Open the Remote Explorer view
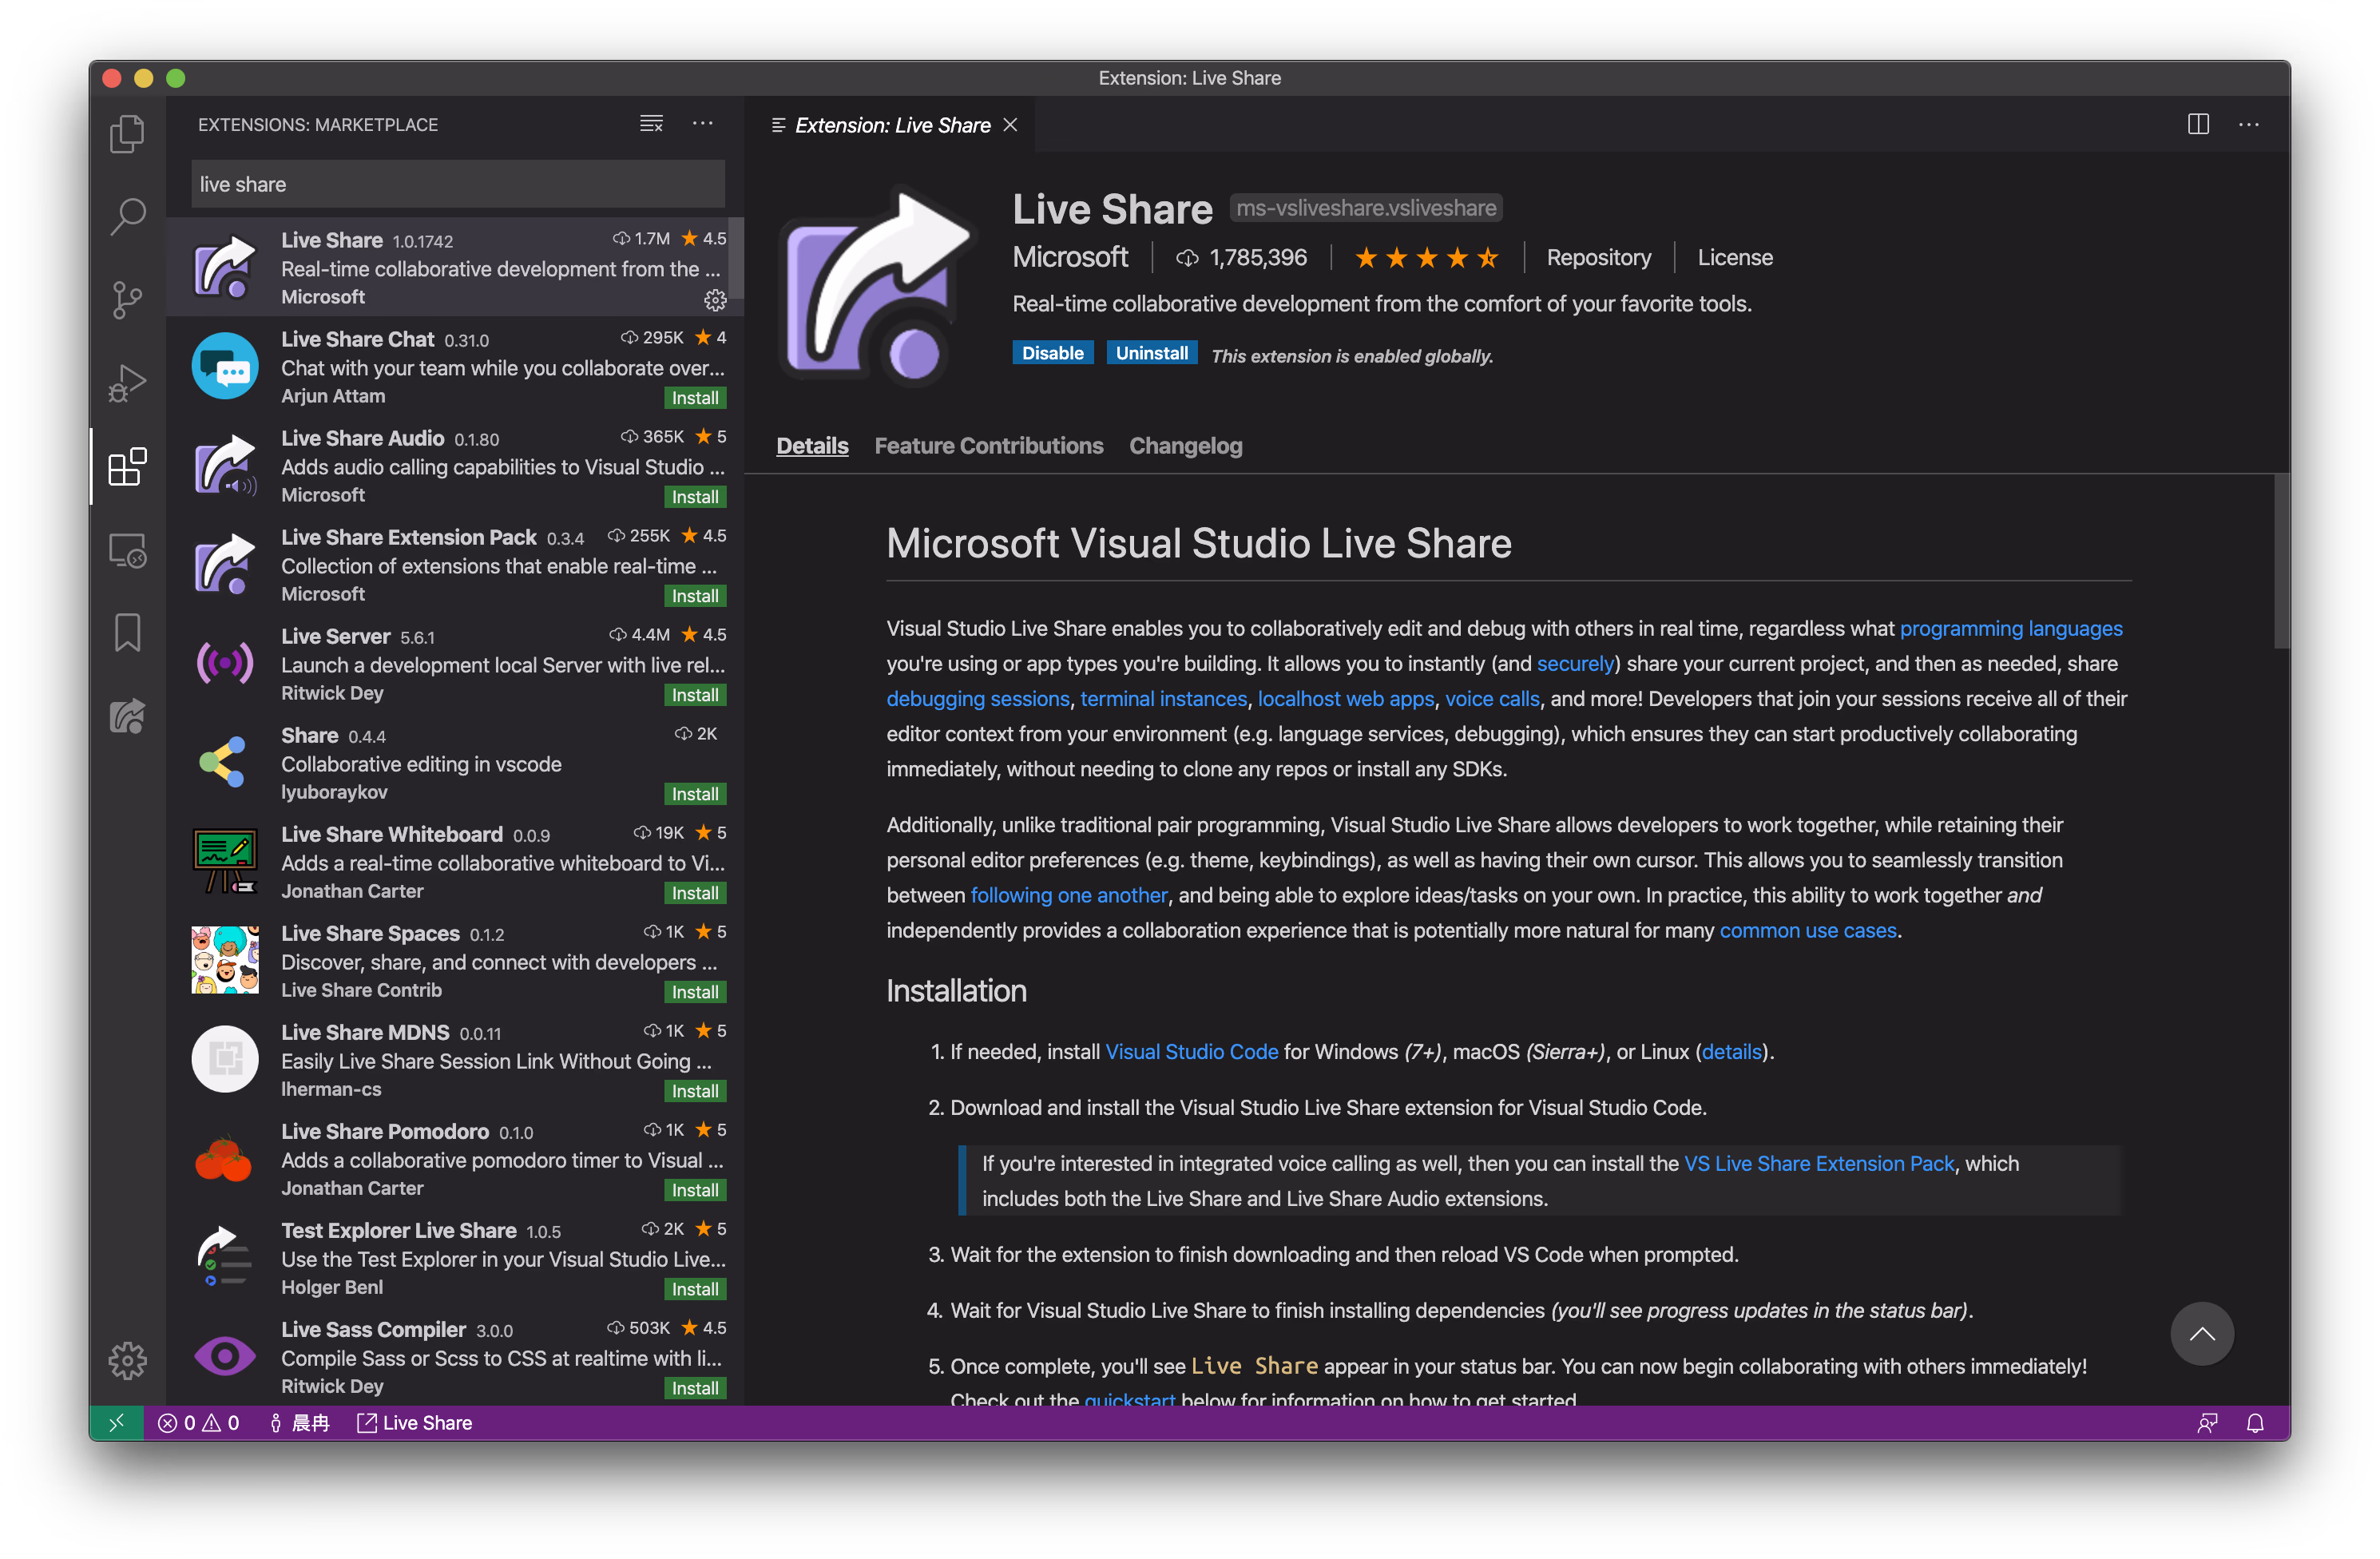Screen dimensions: 2380x1559 click(x=127, y=550)
